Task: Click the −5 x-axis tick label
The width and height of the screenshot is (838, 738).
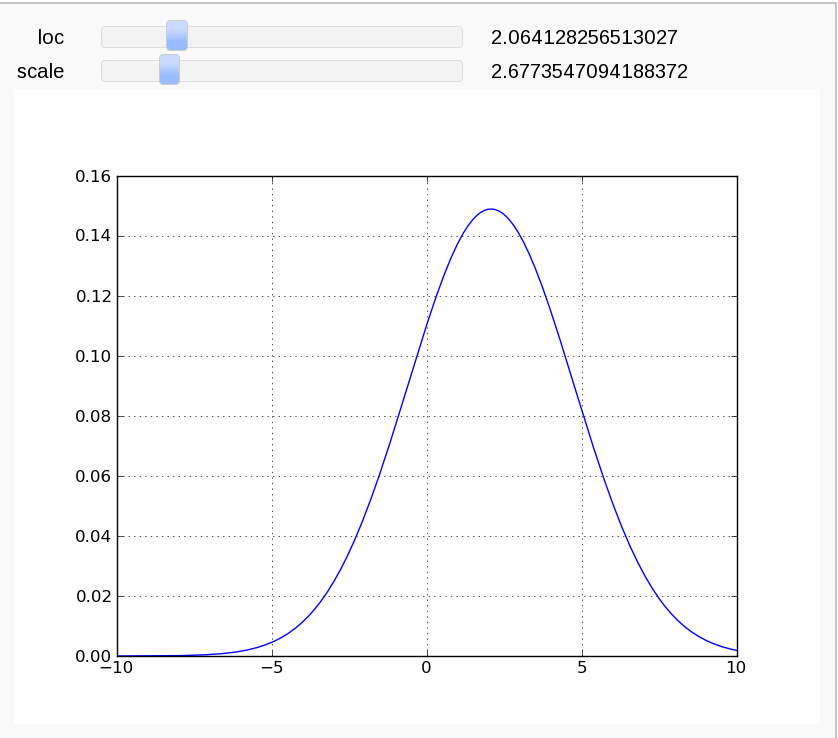Action: pos(272,668)
